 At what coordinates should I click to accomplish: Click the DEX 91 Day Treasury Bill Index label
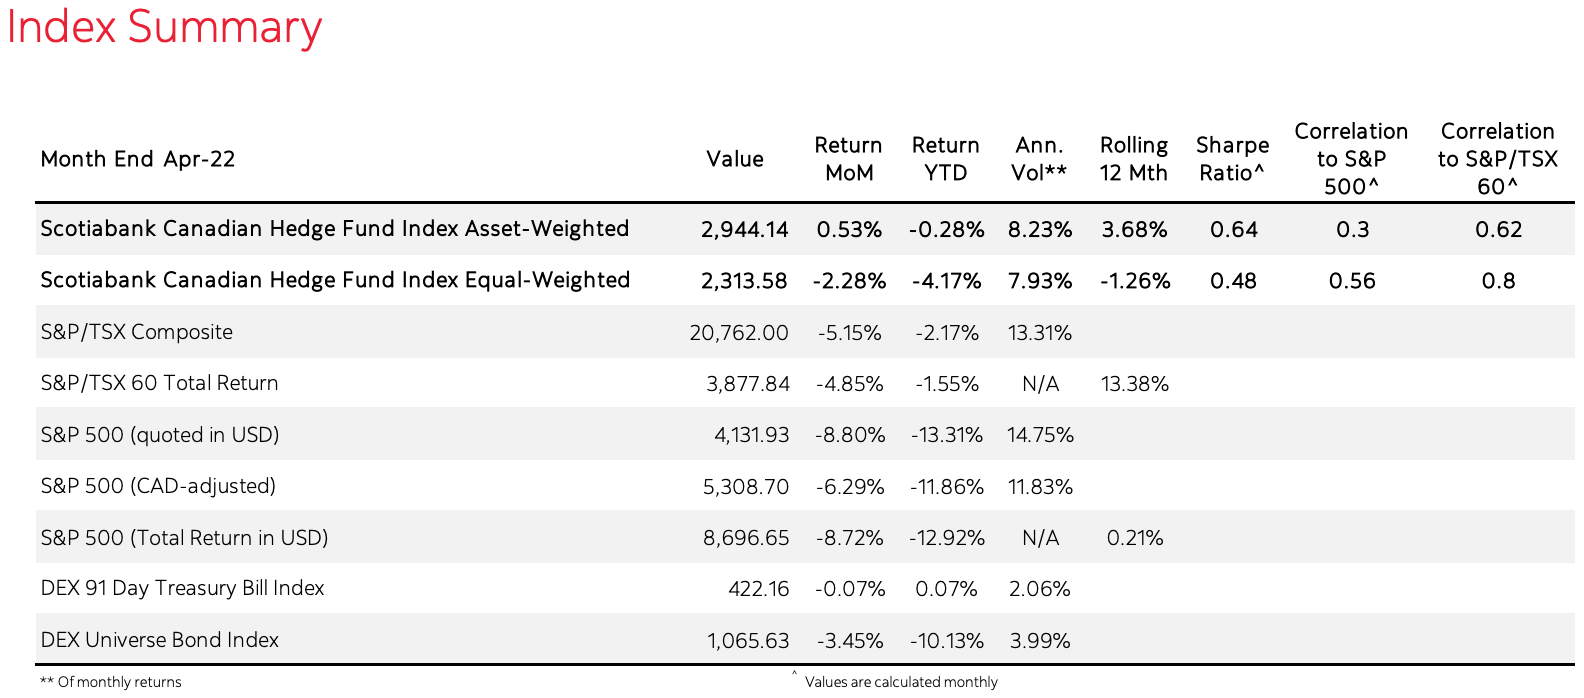pos(183,588)
